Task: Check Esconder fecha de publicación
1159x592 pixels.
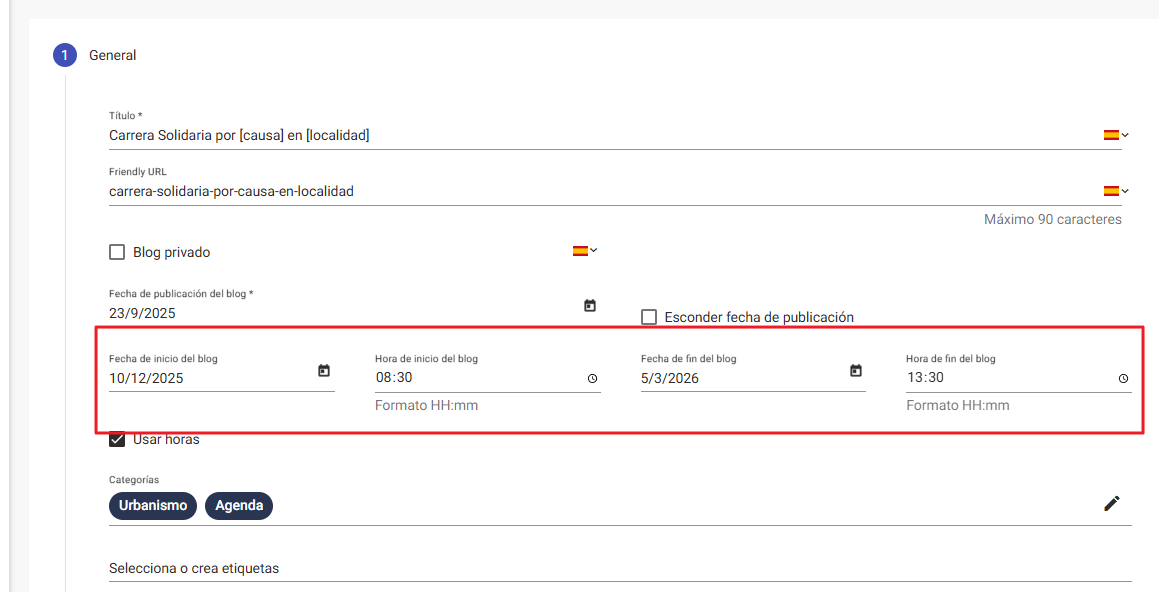Action: [x=649, y=317]
